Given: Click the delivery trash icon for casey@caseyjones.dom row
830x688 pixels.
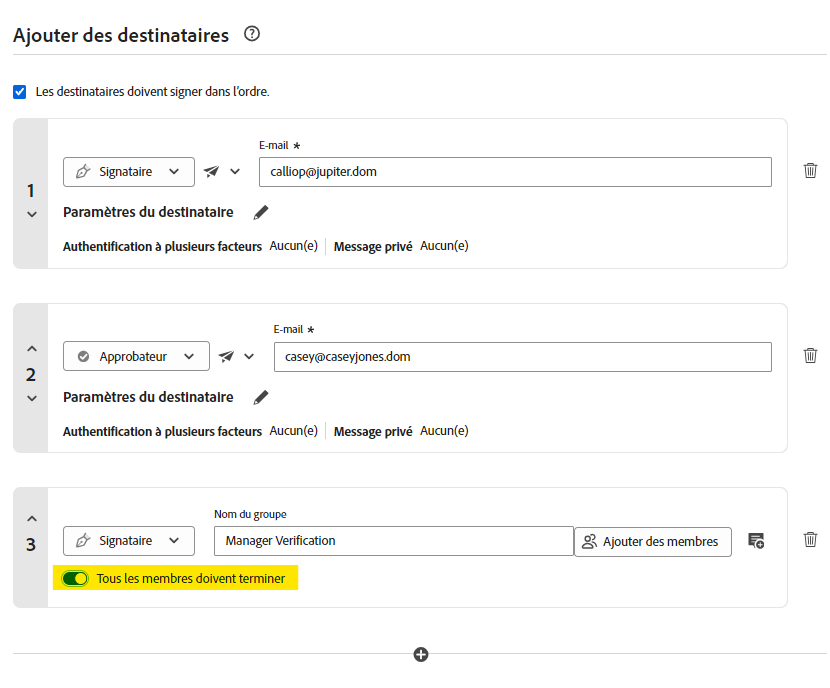Looking at the screenshot, I should (810, 356).
